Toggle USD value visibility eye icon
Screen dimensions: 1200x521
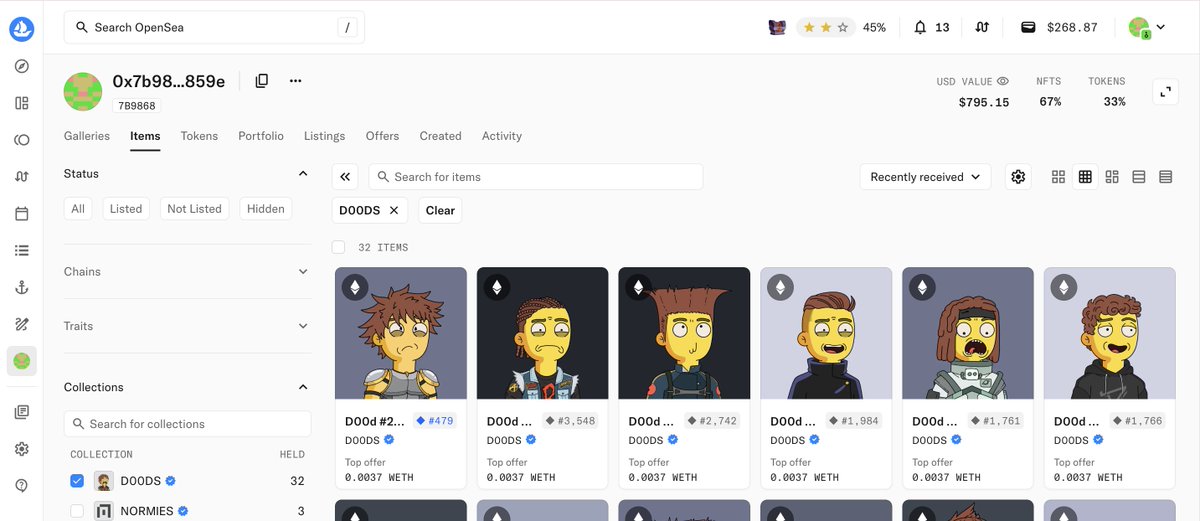click(1003, 81)
